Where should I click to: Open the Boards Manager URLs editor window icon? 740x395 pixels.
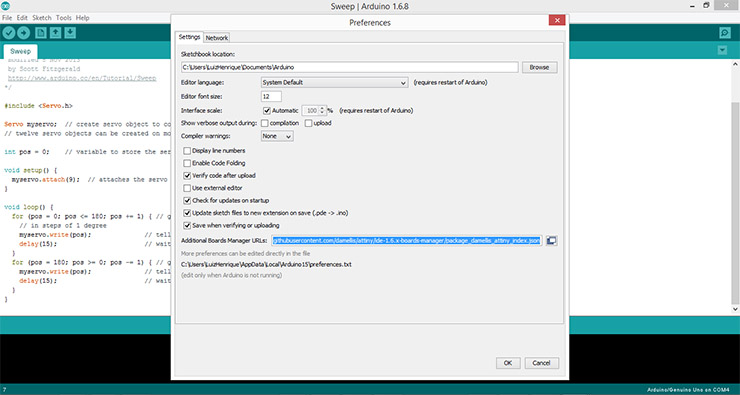(x=552, y=241)
